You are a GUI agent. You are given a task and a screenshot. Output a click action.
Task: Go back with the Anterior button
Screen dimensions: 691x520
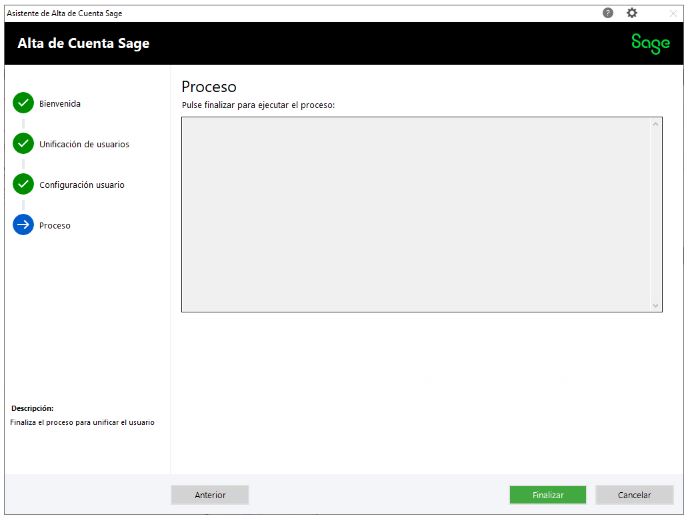[x=210, y=495]
